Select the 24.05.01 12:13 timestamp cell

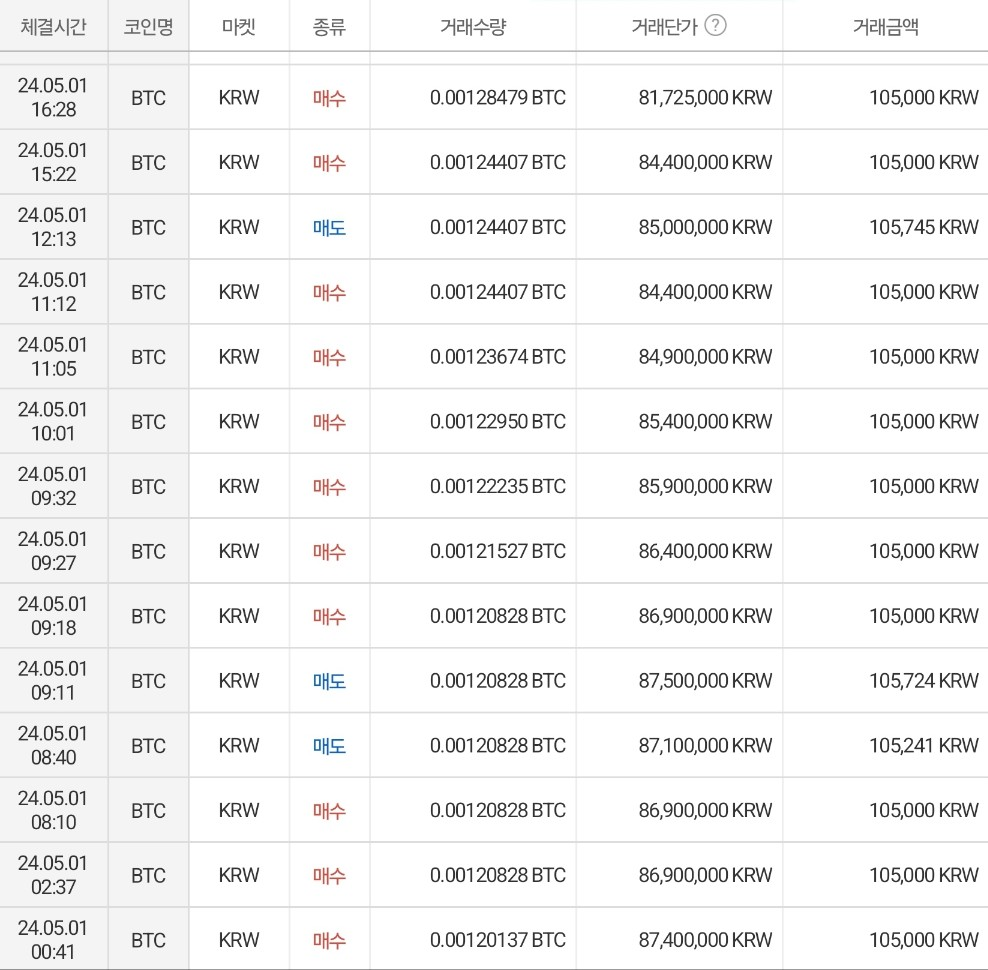(x=53, y=227)
